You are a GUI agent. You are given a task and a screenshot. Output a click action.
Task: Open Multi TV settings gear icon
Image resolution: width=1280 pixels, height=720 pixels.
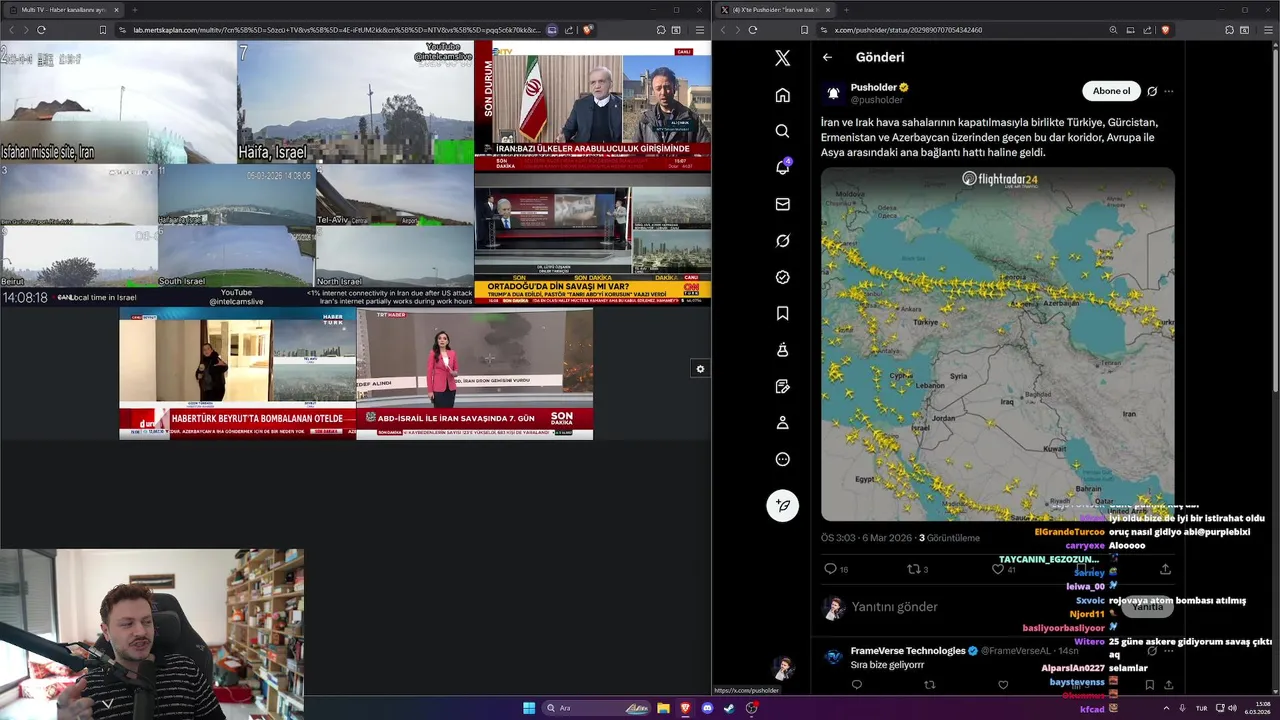click(x=700, y=369)
